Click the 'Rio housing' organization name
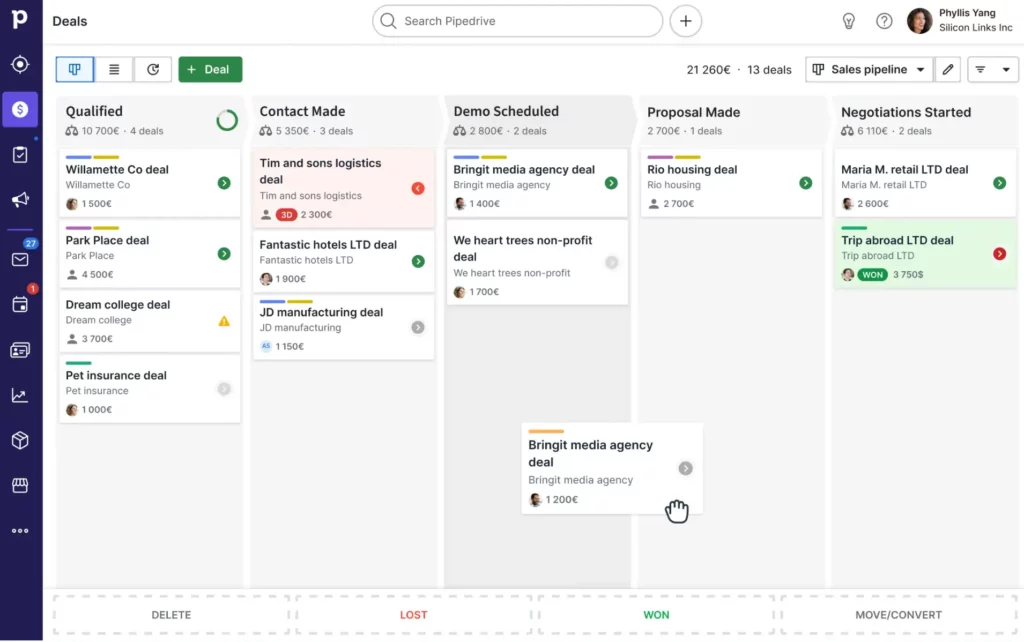This screenshot has width=1024, height=642. click(x=673, y=185)
